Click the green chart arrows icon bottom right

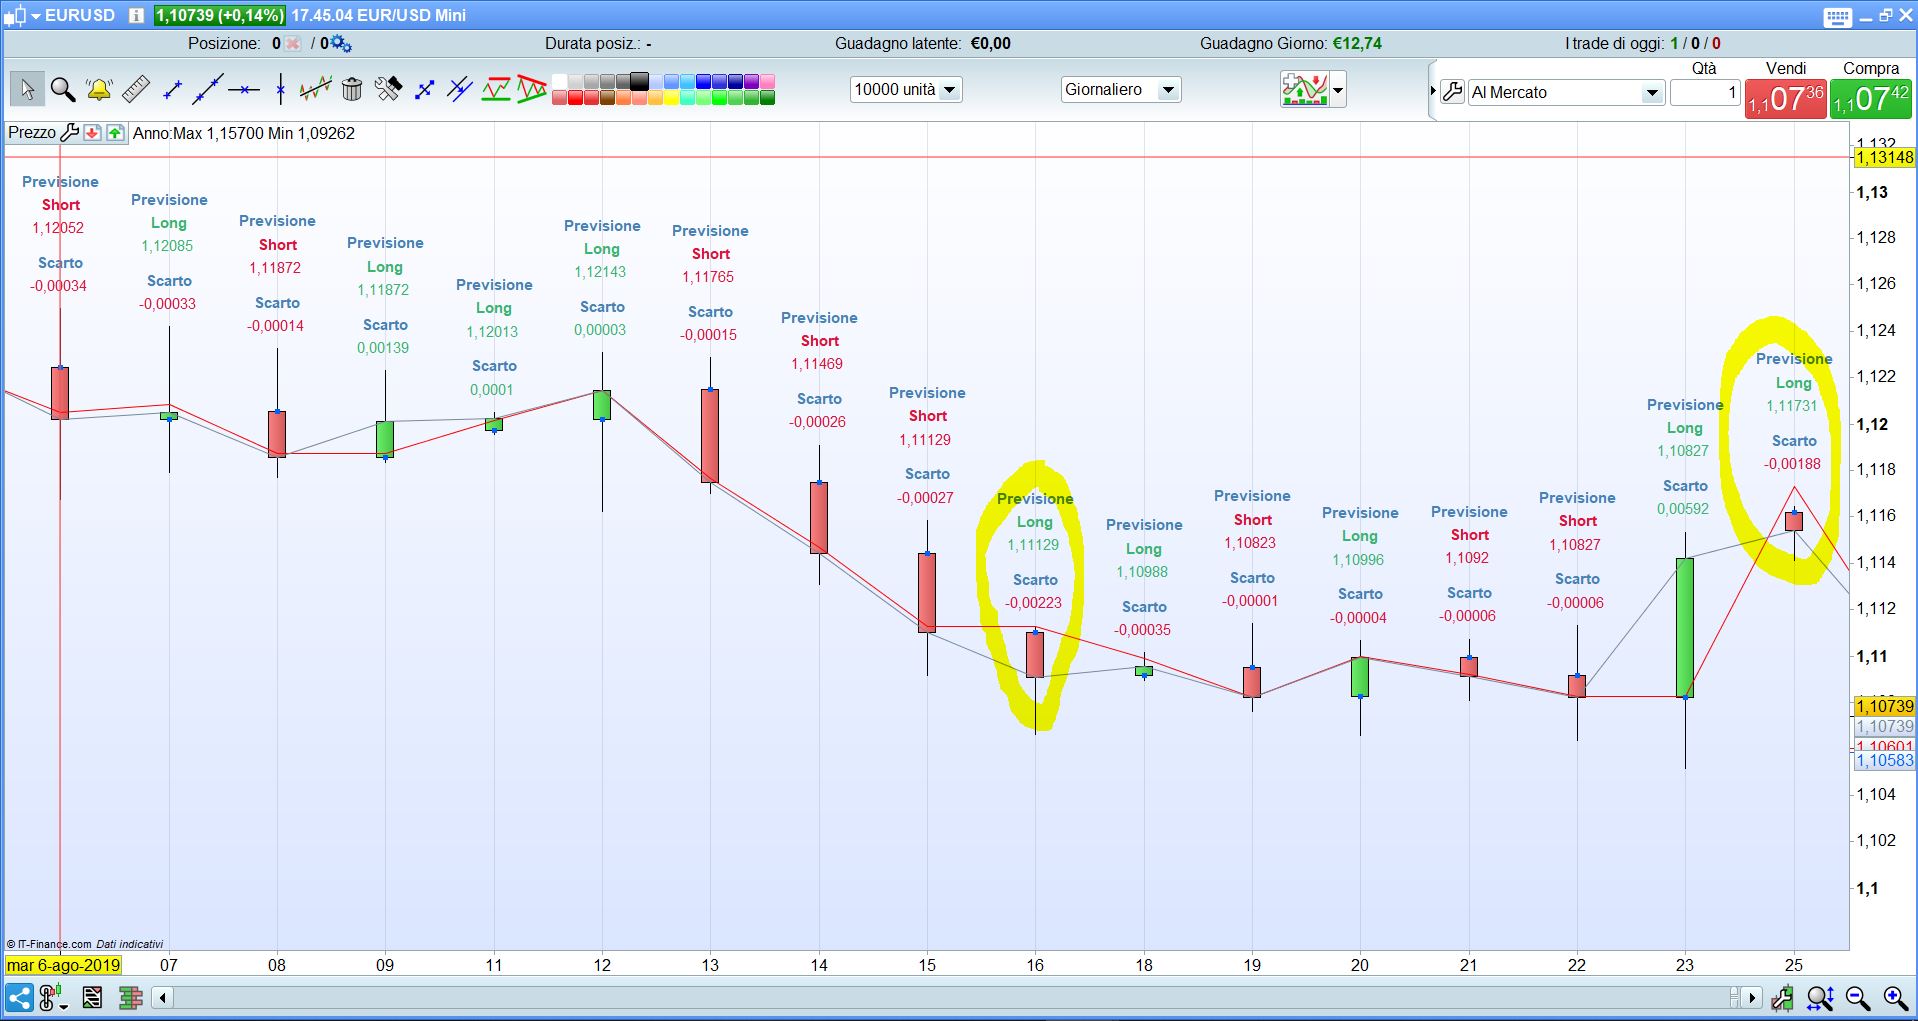1782,997
